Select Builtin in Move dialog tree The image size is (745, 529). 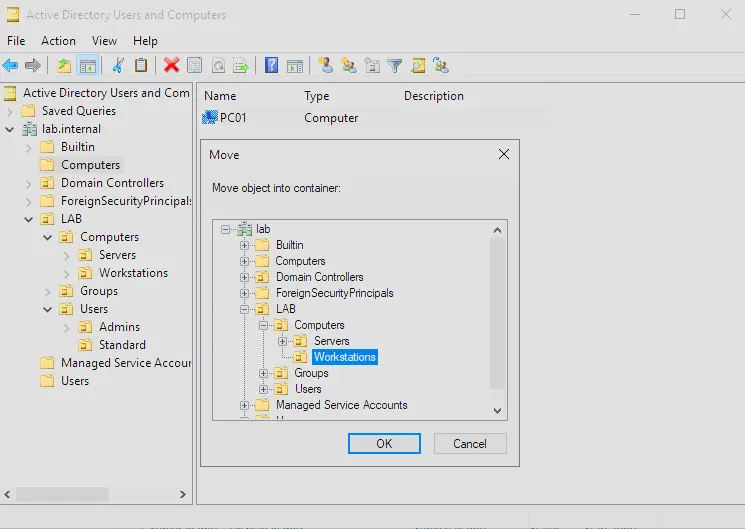289,245
